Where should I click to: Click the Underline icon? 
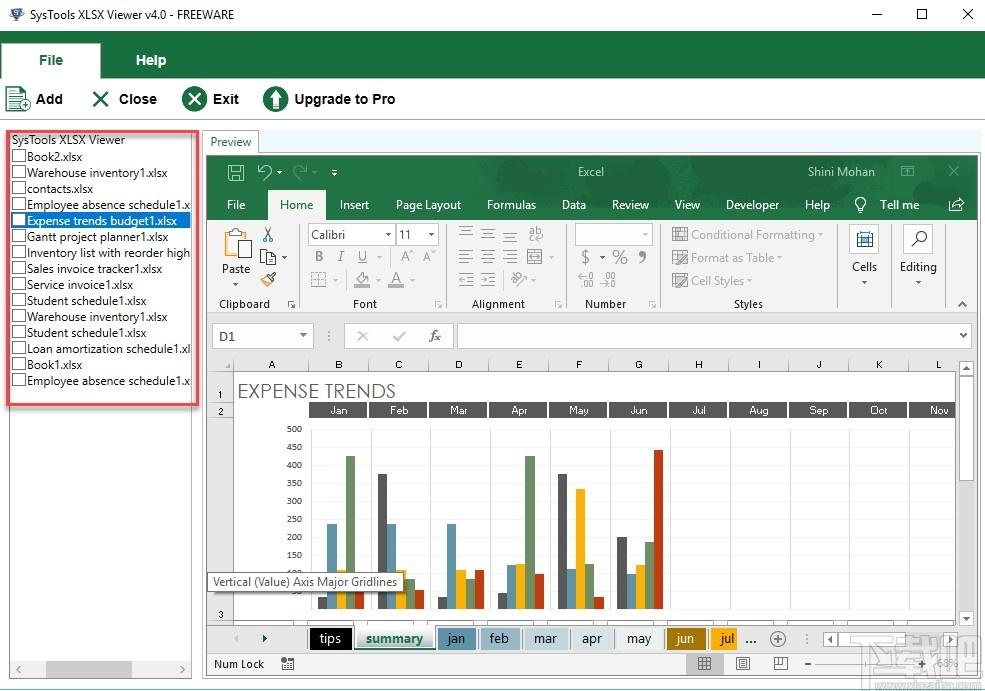point(362,256)
